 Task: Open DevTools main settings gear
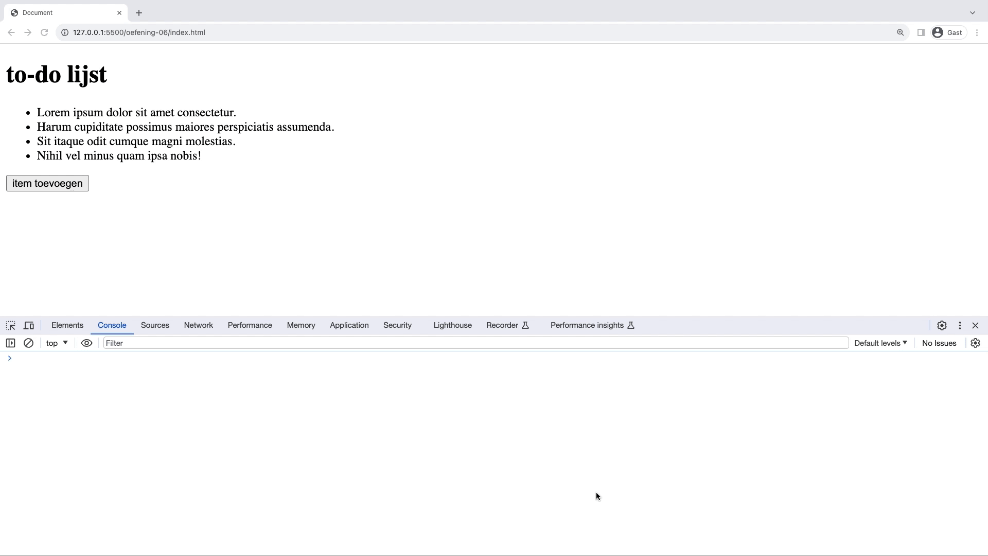[x=941, y=325]
